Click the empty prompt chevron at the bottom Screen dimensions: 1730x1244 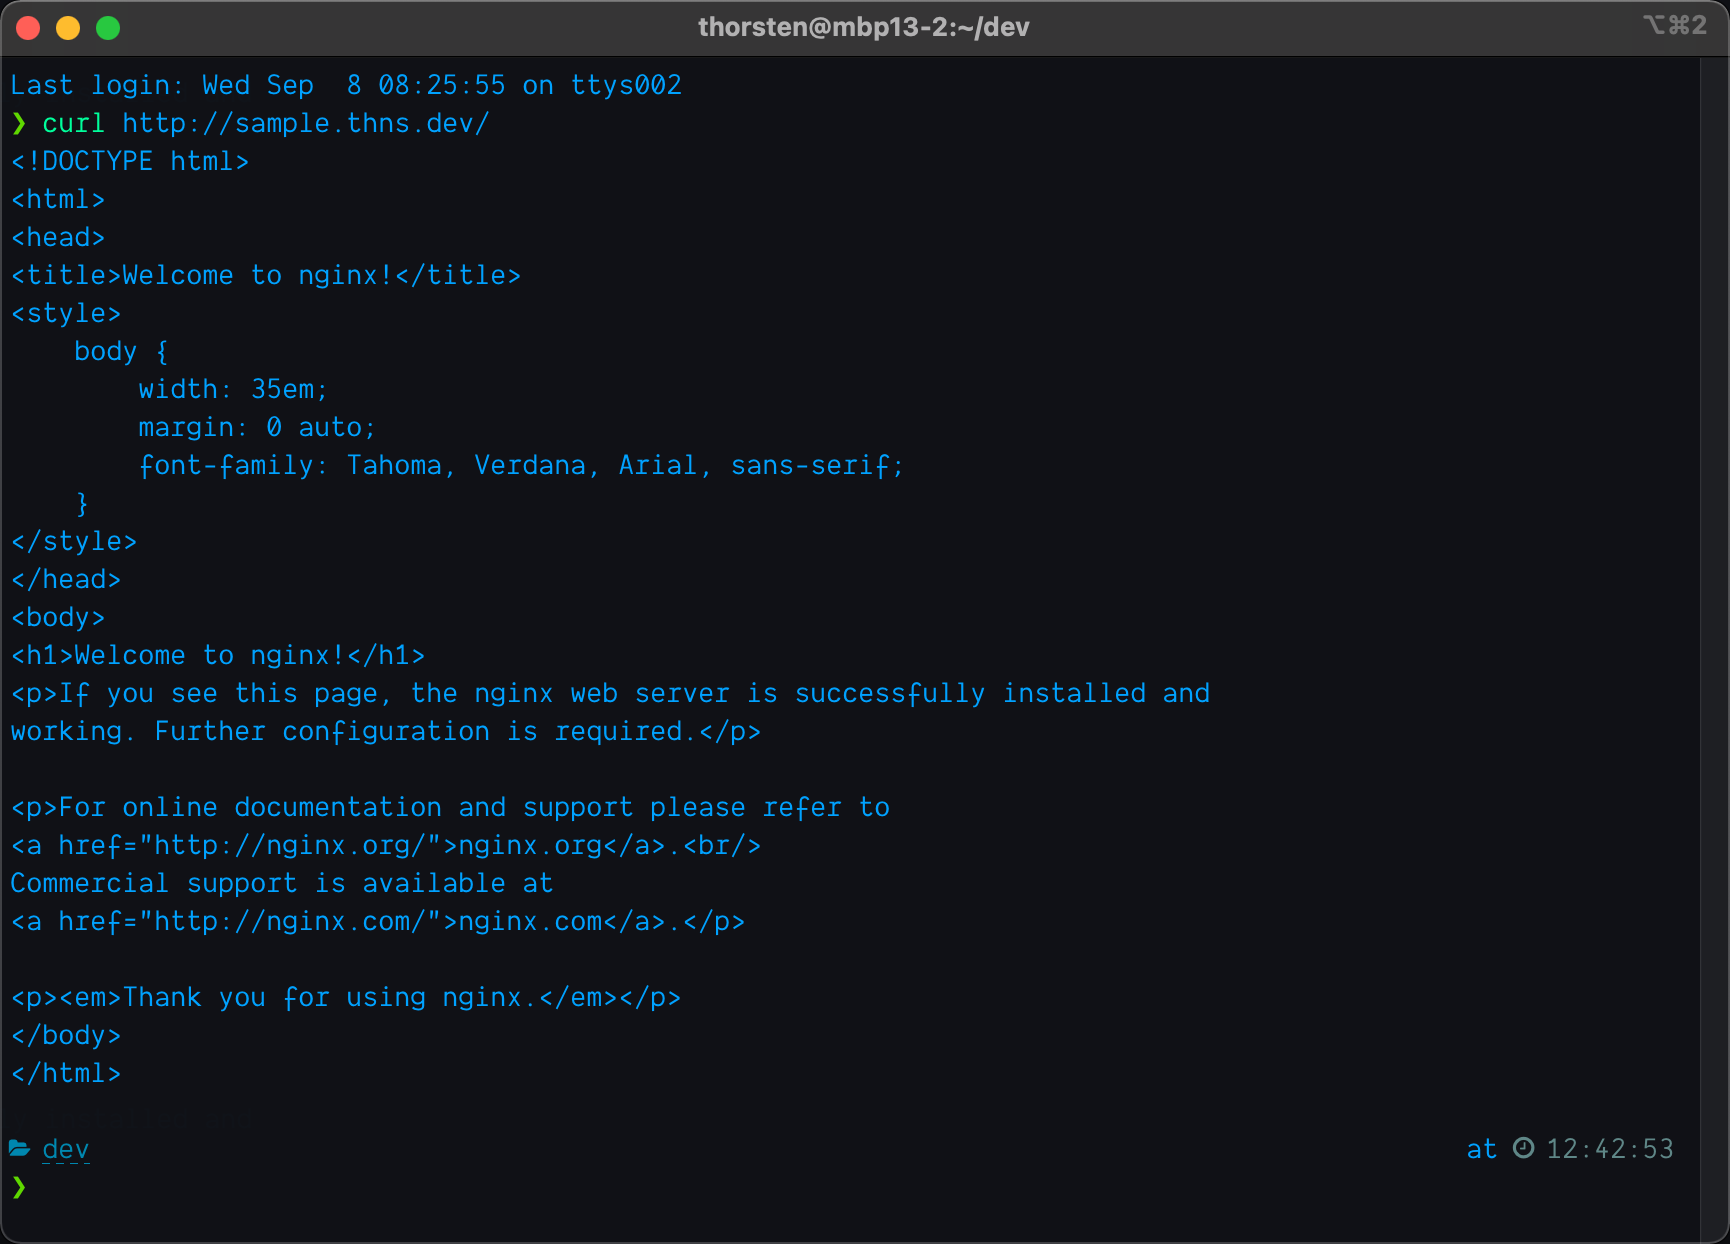(19, 1187)
